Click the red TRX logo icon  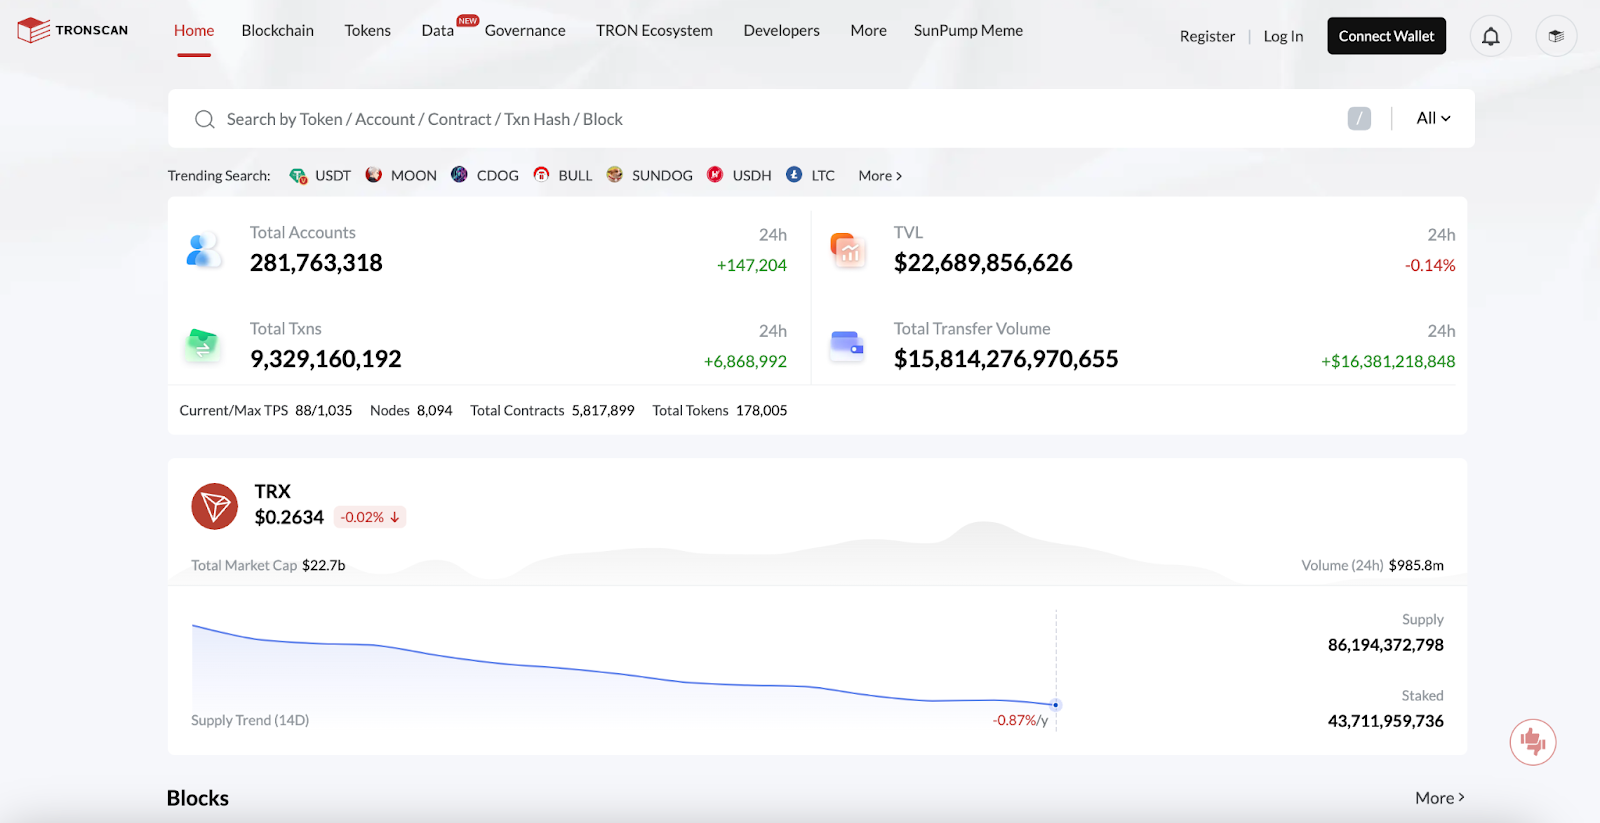point(215,506)
